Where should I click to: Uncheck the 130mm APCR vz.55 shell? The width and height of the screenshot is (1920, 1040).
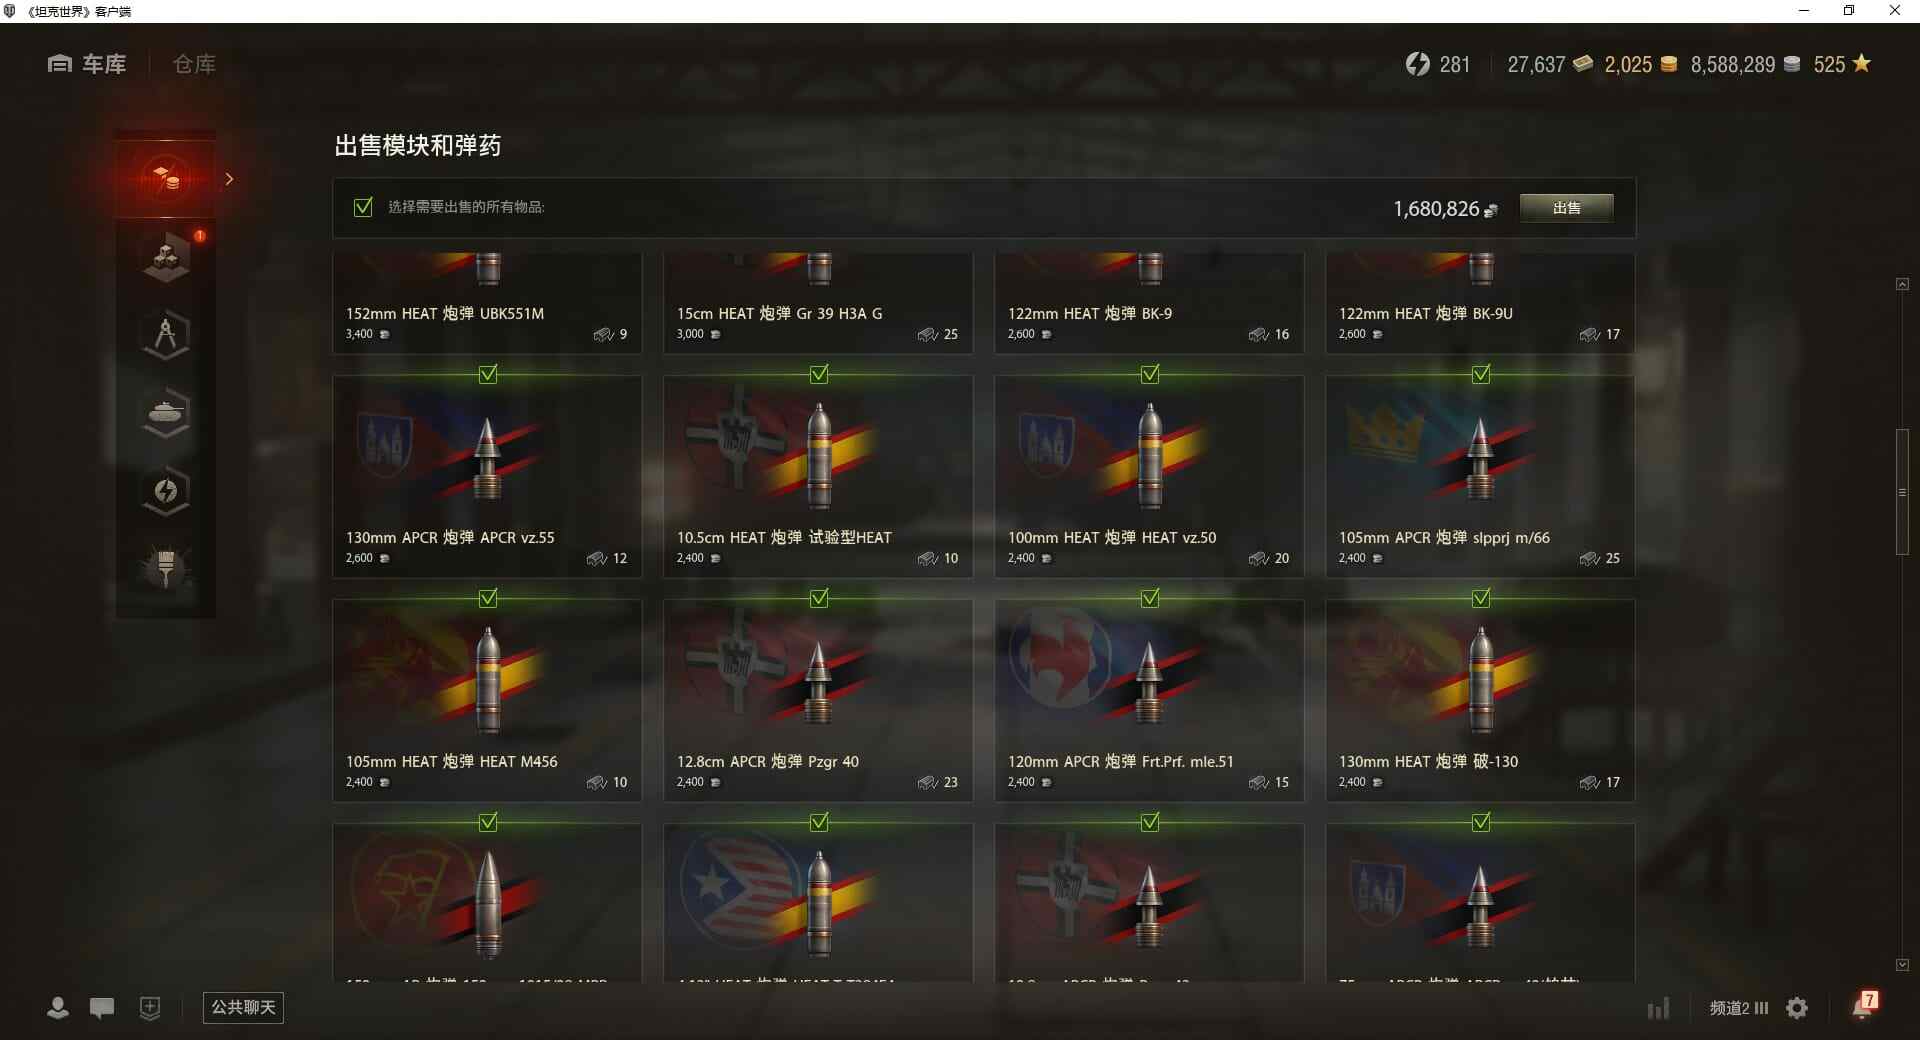pos(488,374)
